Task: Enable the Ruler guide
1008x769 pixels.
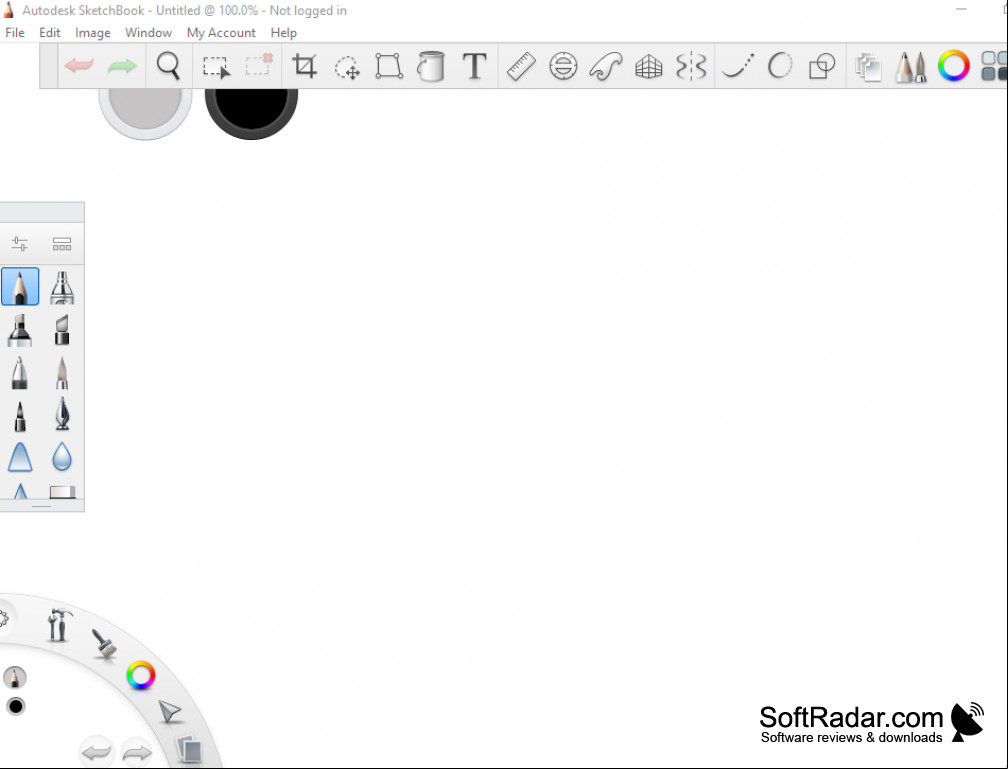Action: tap(521, 66)
